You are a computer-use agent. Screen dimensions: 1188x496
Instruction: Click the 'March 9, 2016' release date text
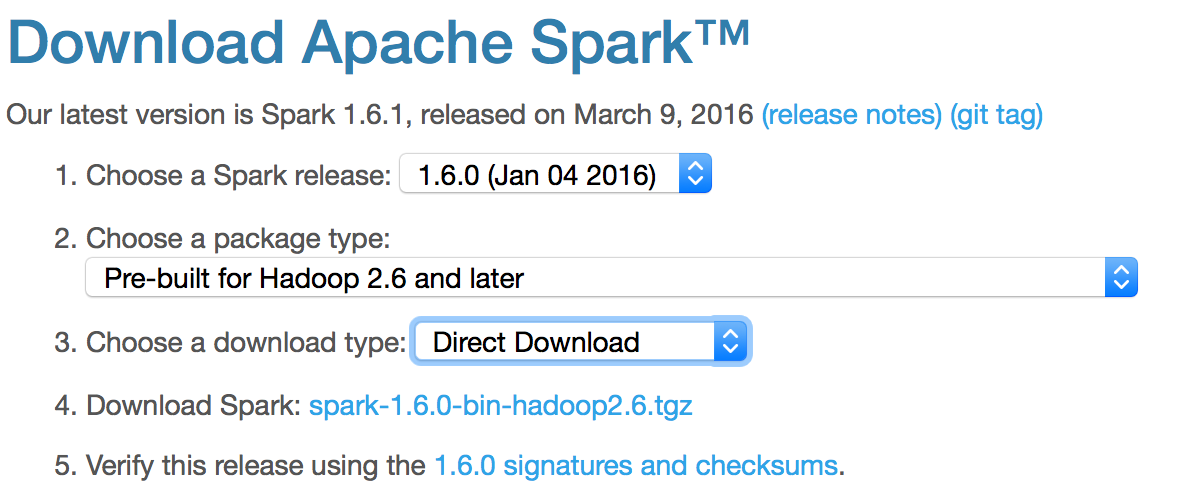click(664, 115)
